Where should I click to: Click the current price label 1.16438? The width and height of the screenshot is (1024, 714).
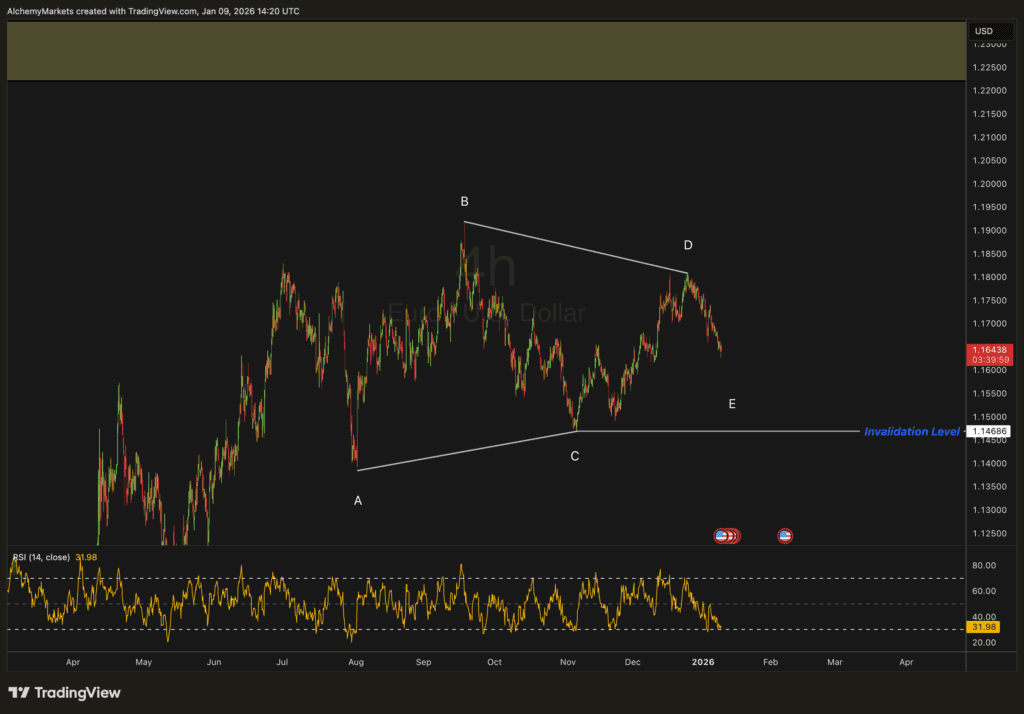(987, 350)
